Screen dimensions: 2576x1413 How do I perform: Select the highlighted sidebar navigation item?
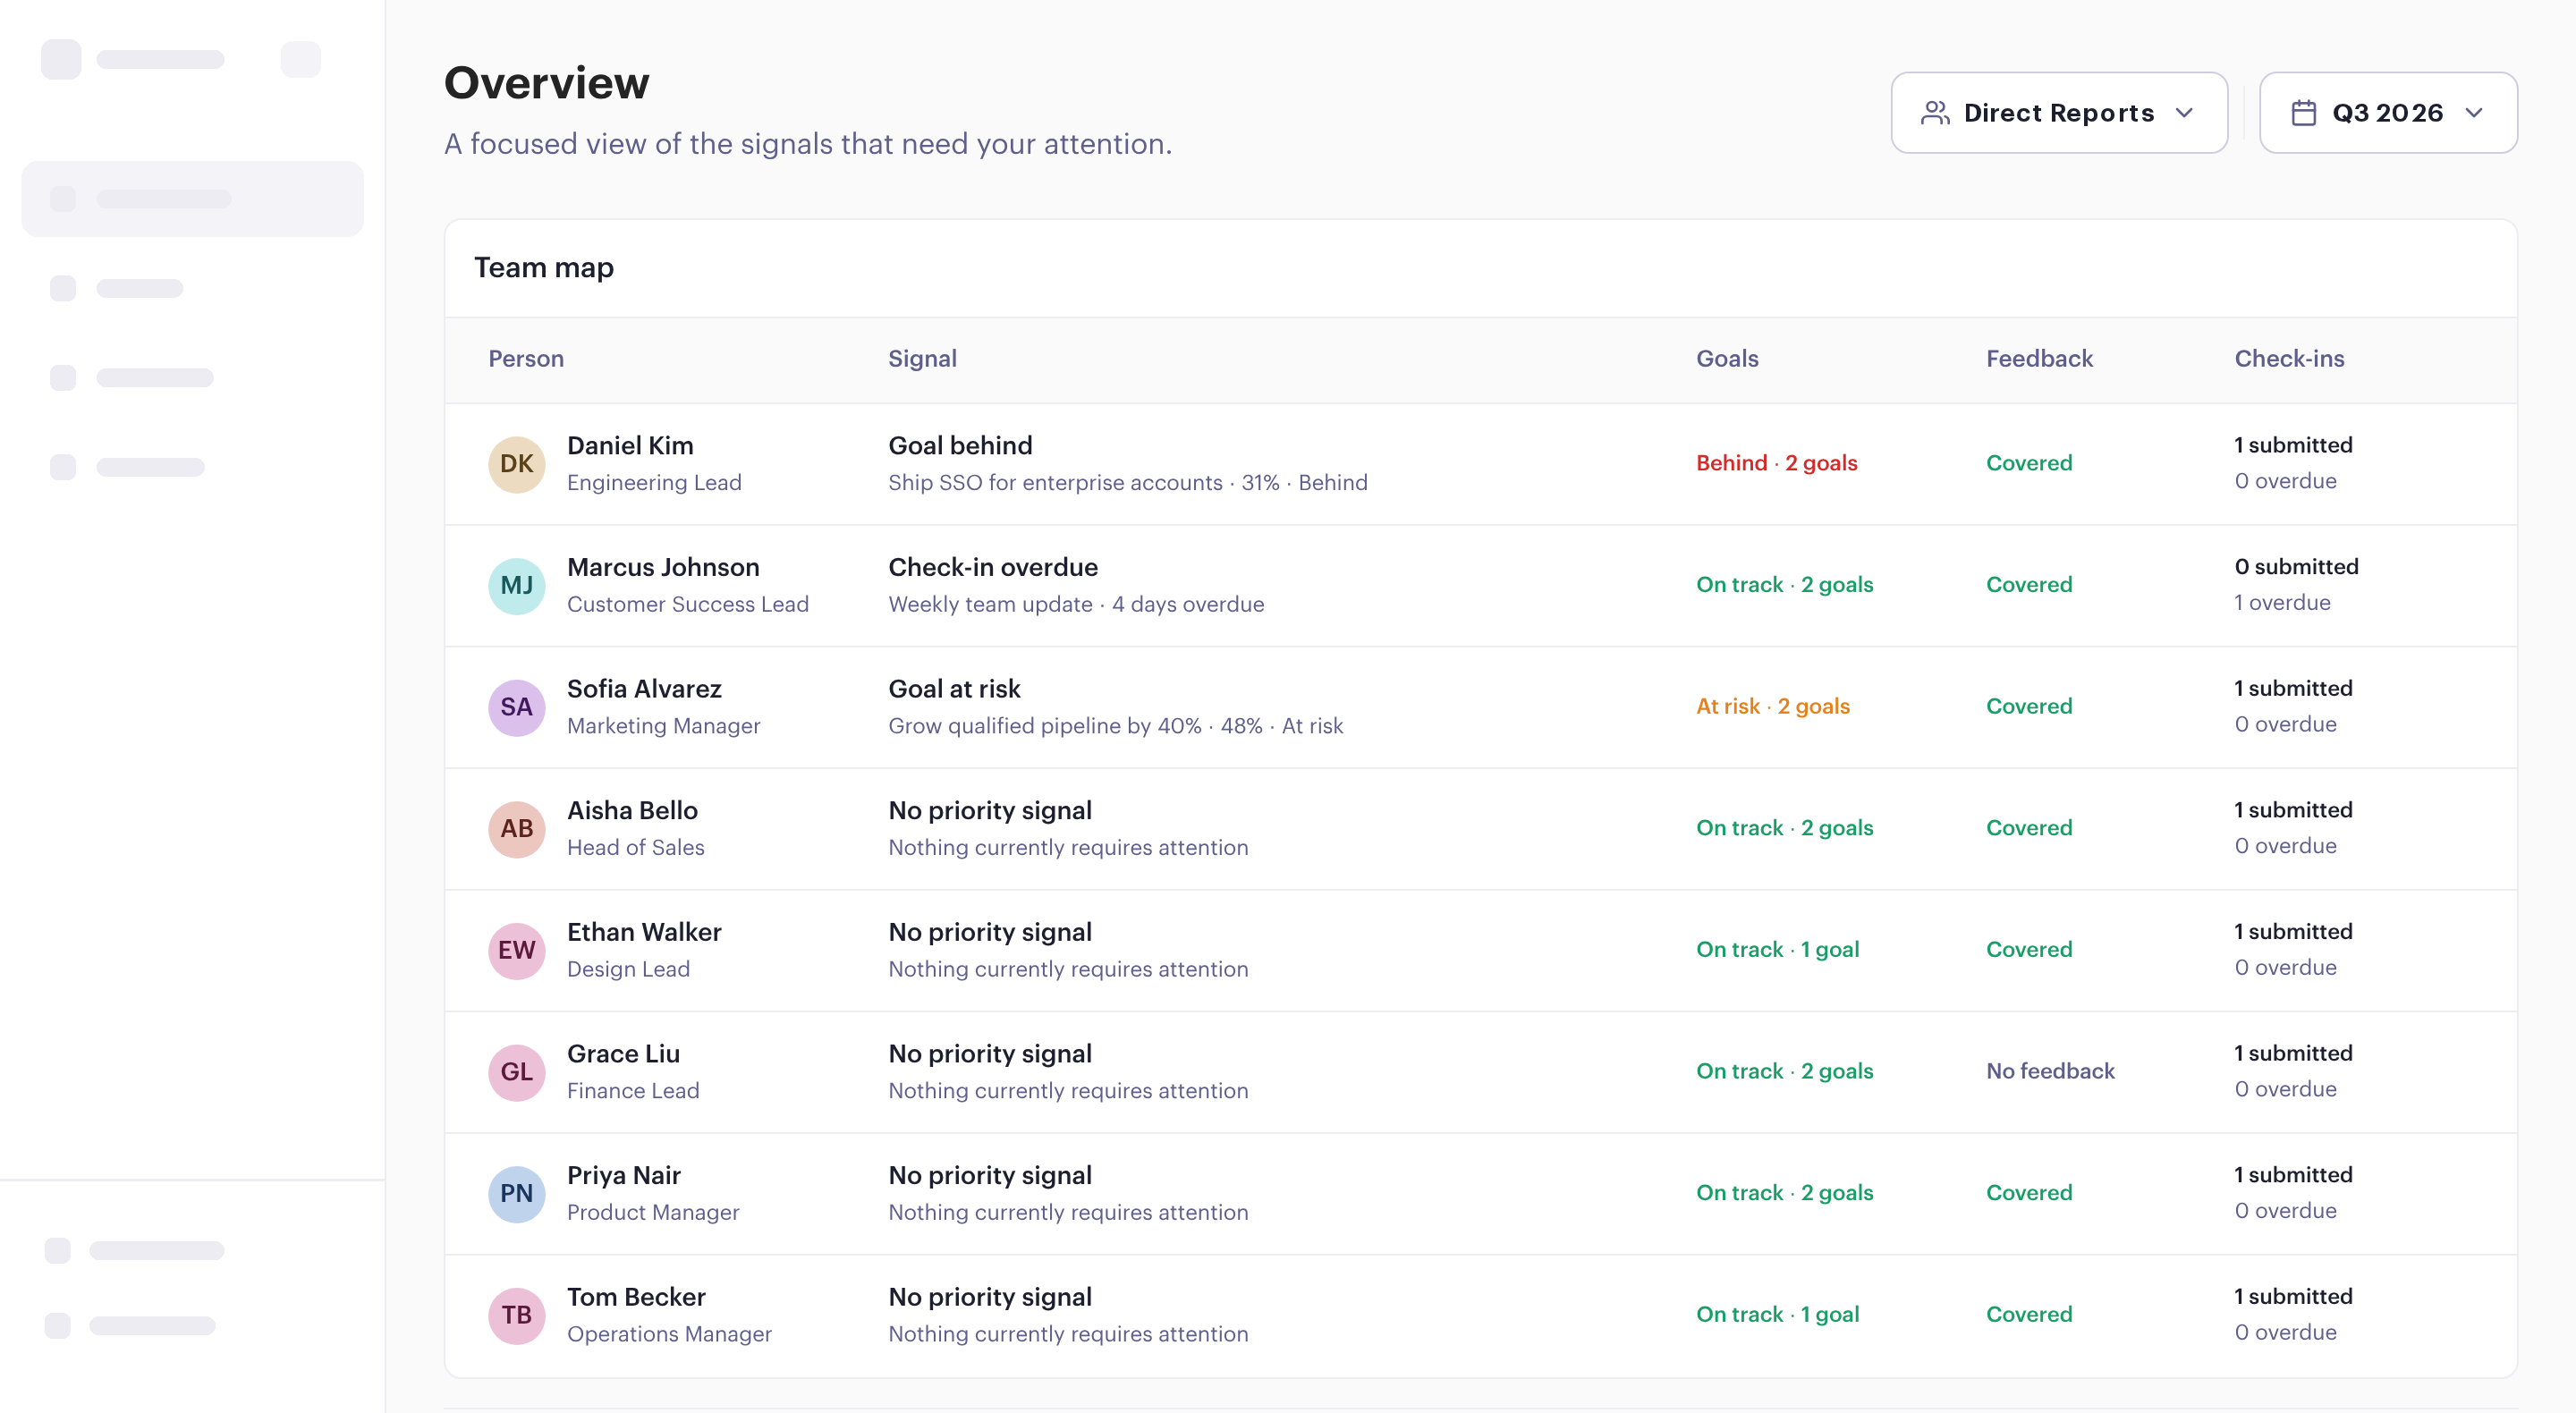(x=192, y=199)
